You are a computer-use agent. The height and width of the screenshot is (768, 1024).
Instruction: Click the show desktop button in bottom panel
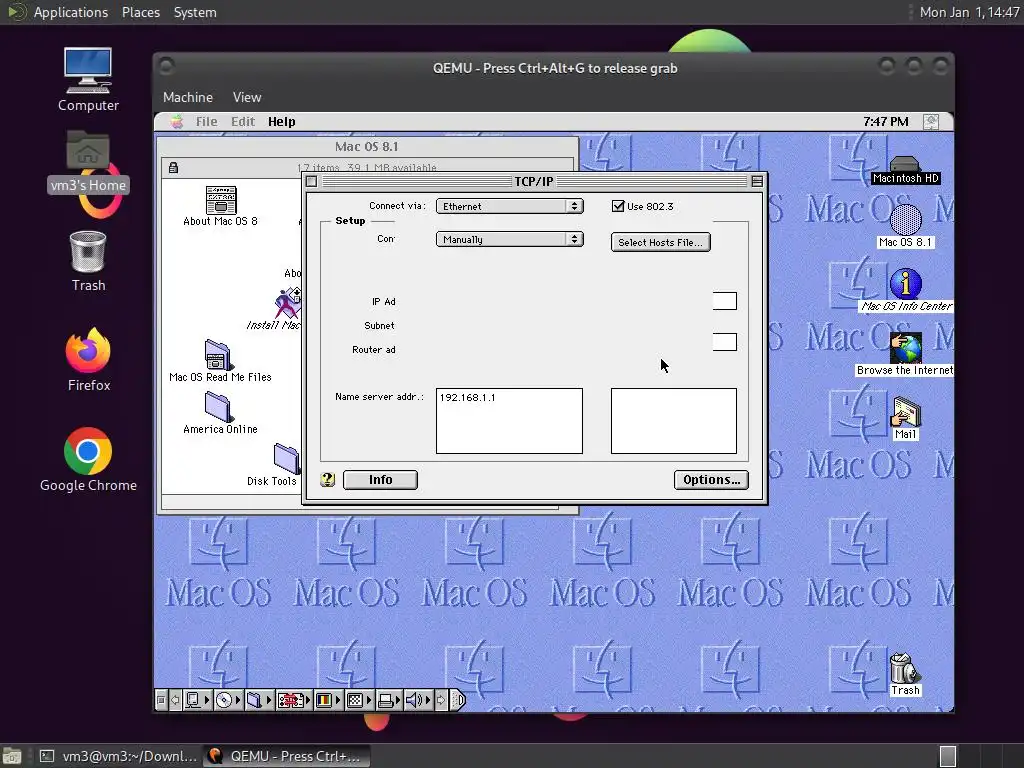(12, 756)
